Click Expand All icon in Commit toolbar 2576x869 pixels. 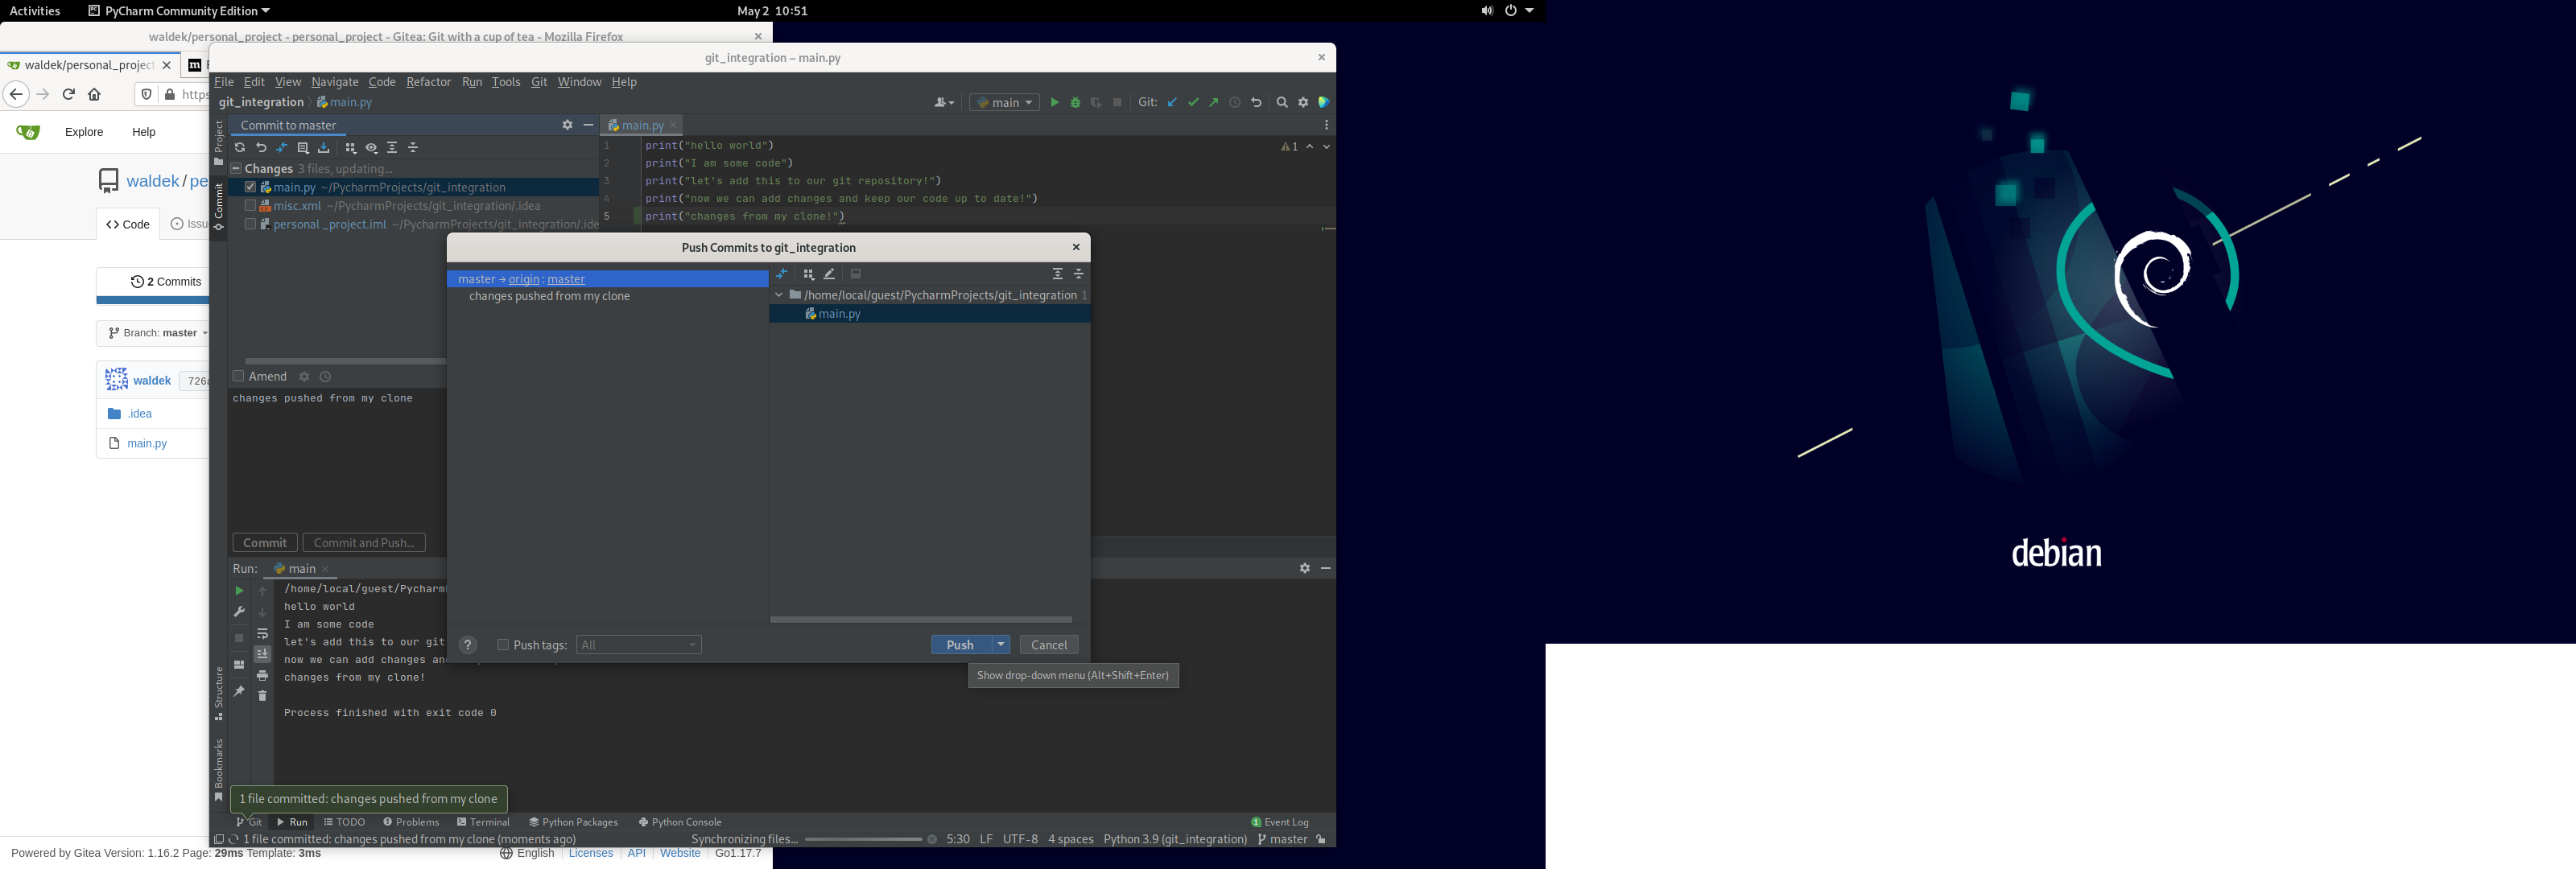click(x=393, y=148)
